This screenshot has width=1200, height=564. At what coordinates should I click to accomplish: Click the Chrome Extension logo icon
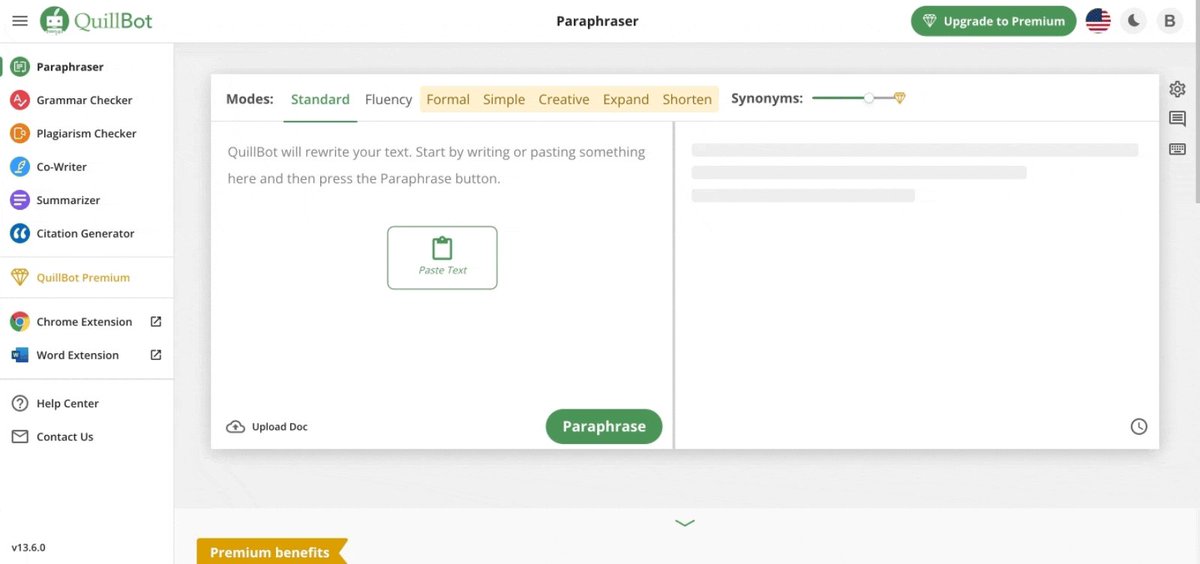(19, 322)
